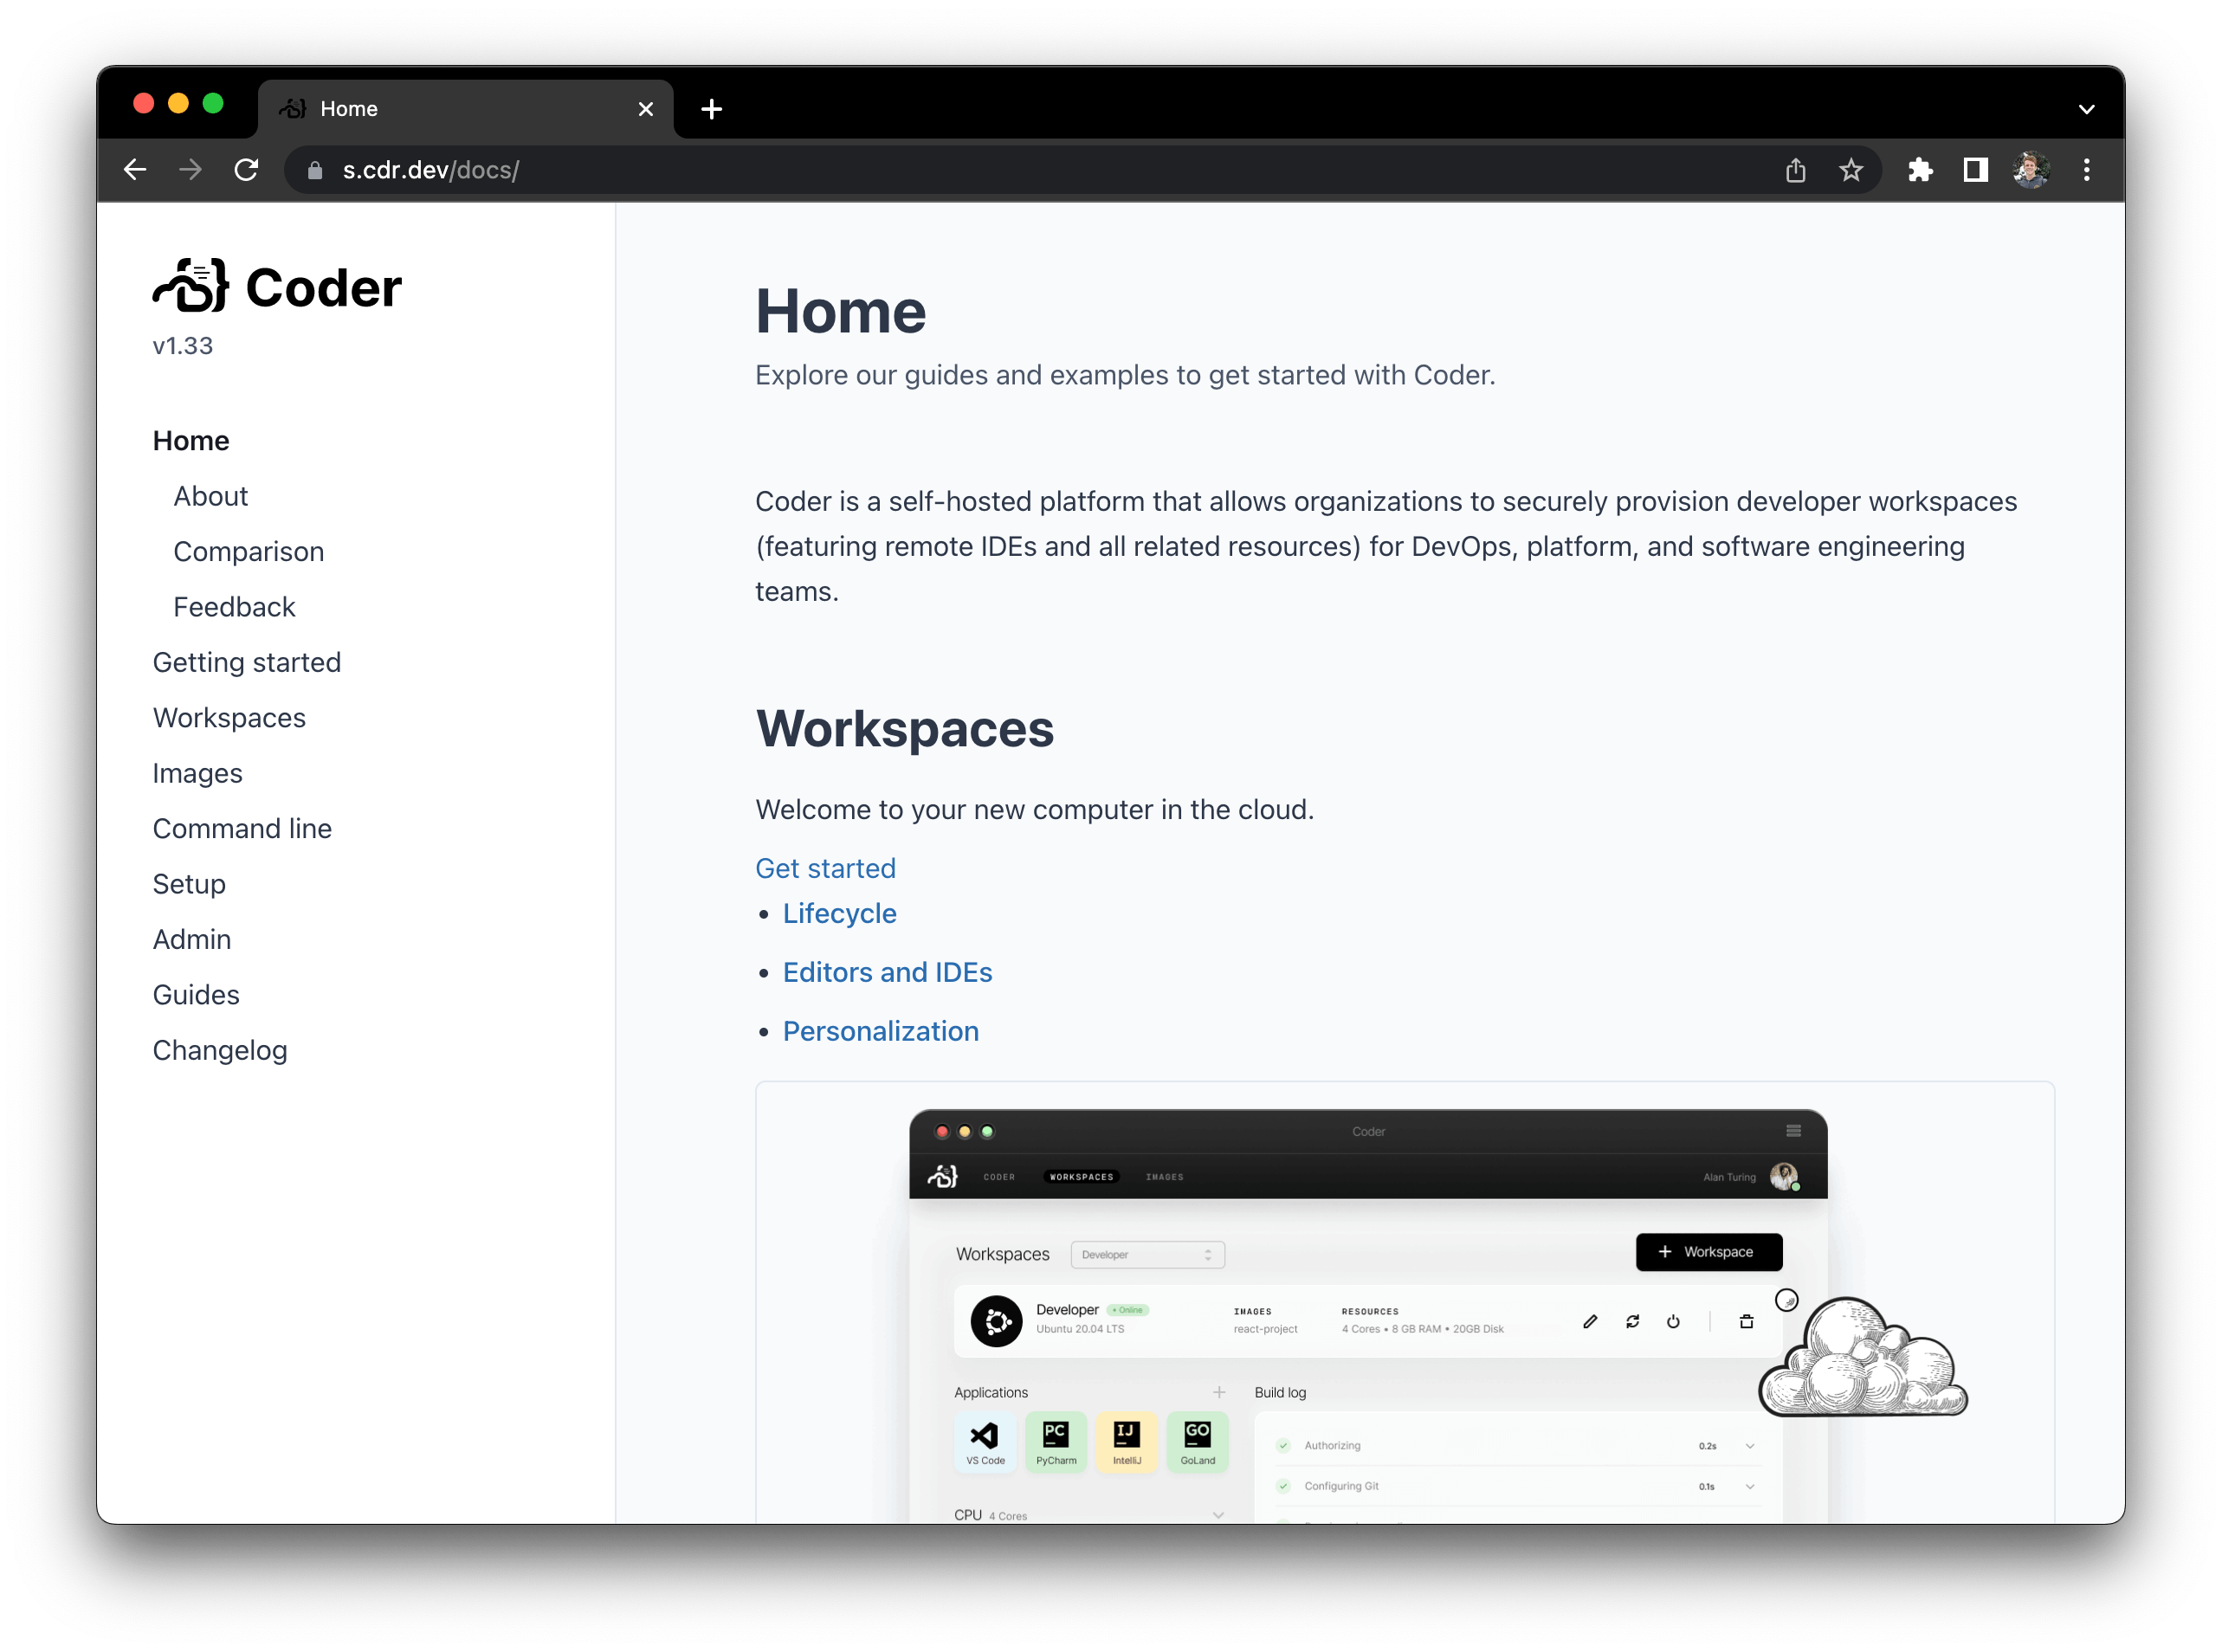2222x1652 pixels.
Task: Click the Get started link under Workspaces
Action: tap(826, 868)
